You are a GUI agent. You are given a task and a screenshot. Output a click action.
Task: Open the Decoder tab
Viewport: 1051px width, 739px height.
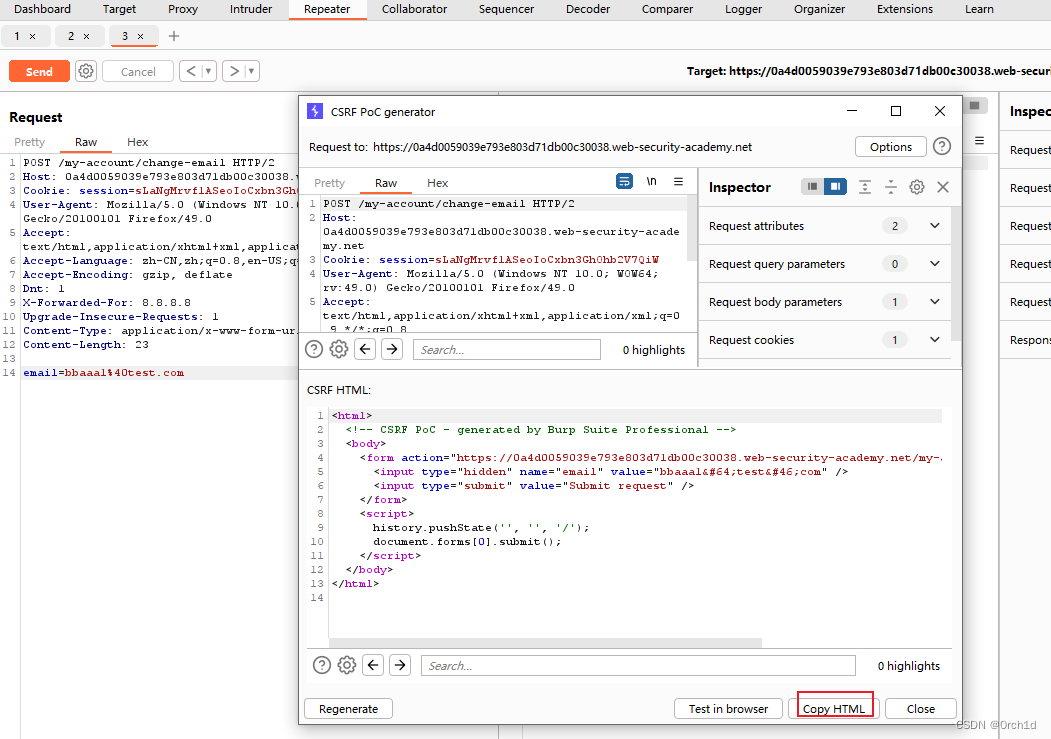click(588, 9)
